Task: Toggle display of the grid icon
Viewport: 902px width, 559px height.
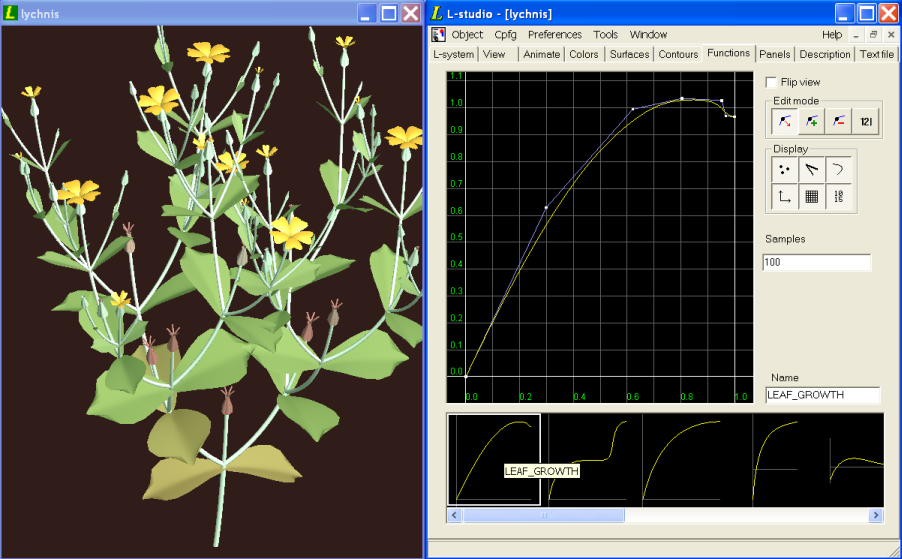Action: [811, 197]
